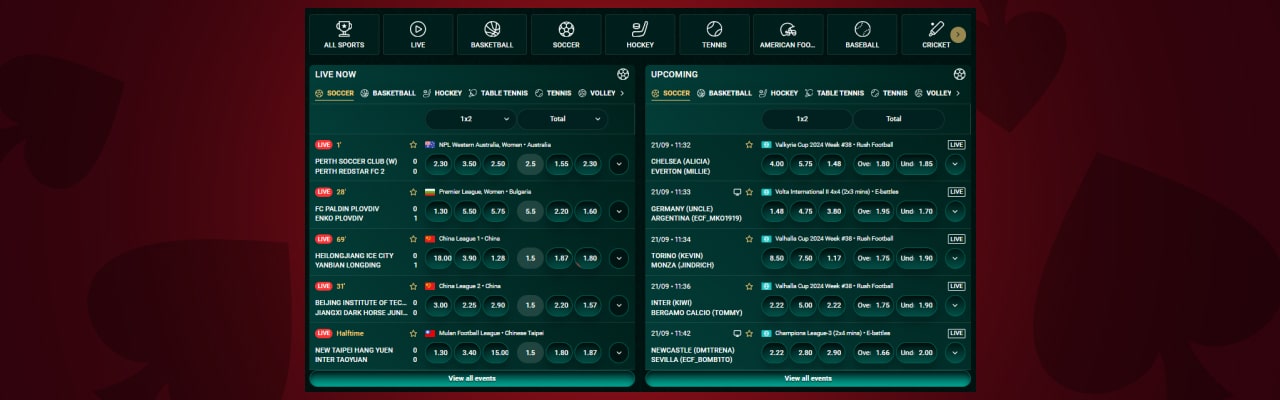Favorite the NPL Western Australia match star
The height and width of the screenshot is (400, 1280).
click(x=413, y=144)
